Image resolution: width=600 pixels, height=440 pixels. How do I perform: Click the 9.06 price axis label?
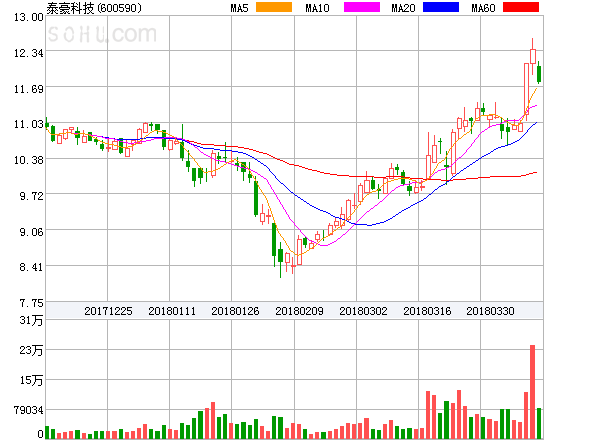(x=31, y=232)
